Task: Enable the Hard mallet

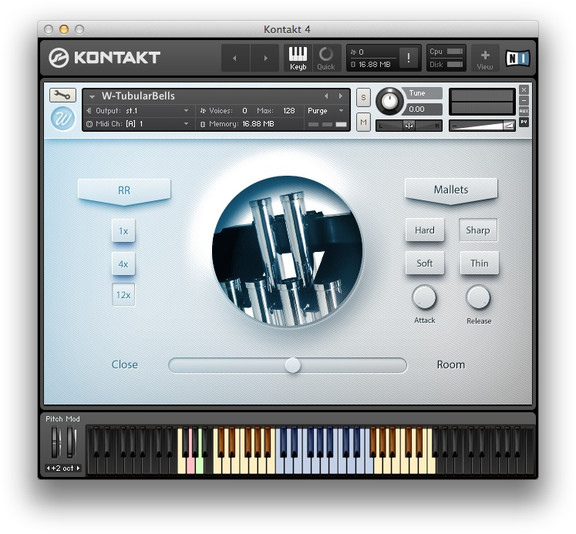Action: click(425, 230)
